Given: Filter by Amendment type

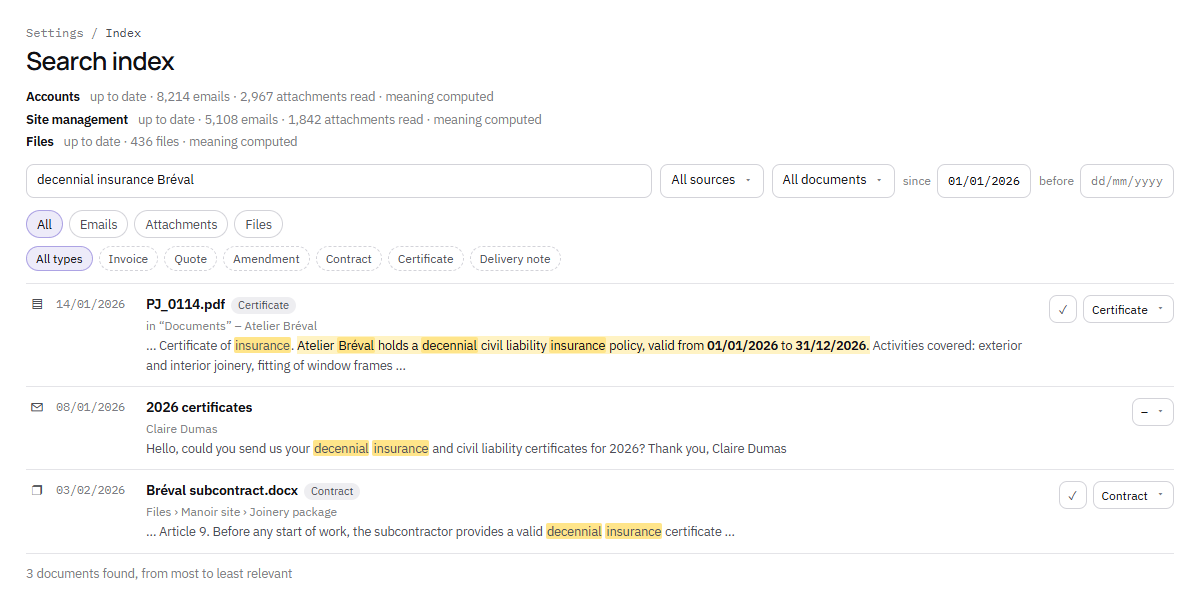Looking at the screenshot, I should [x=266, y=259].
